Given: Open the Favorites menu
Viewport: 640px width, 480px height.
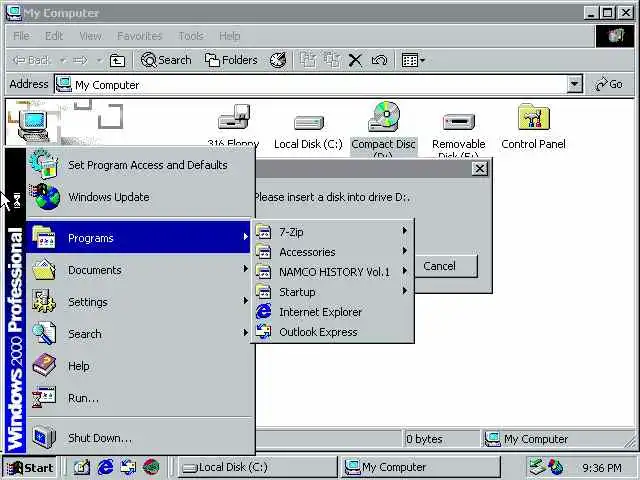Looking at the screenshot, I should (x=140, y=36).
